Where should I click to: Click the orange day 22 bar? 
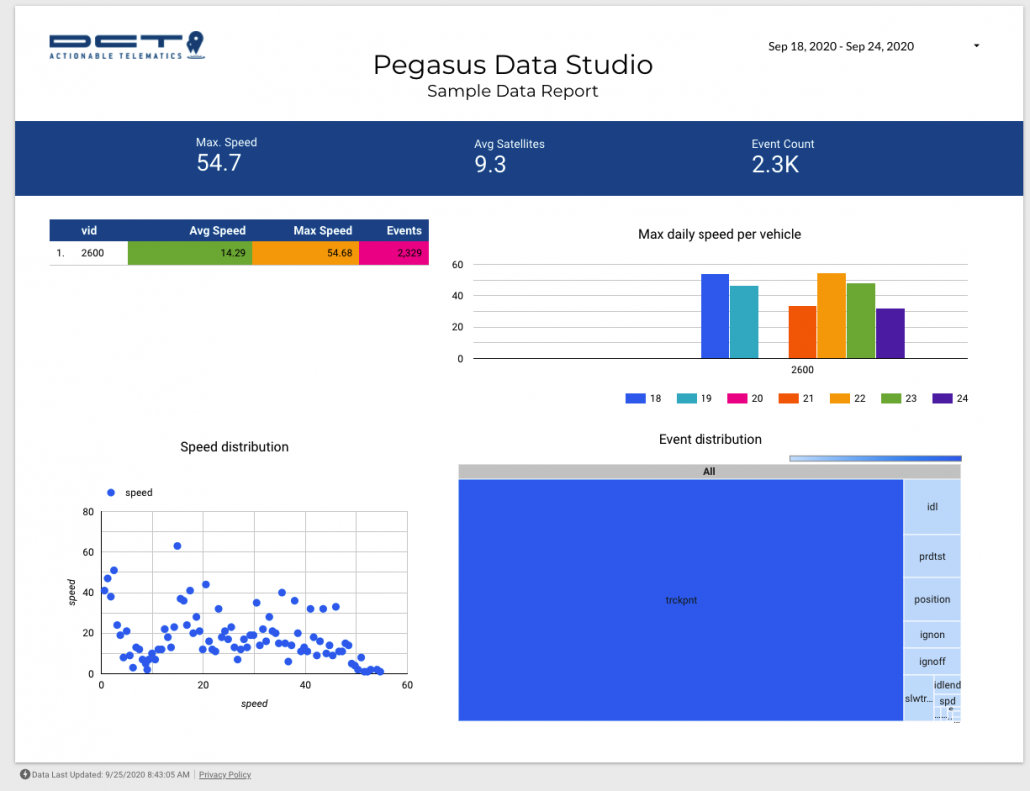[831, 315]
